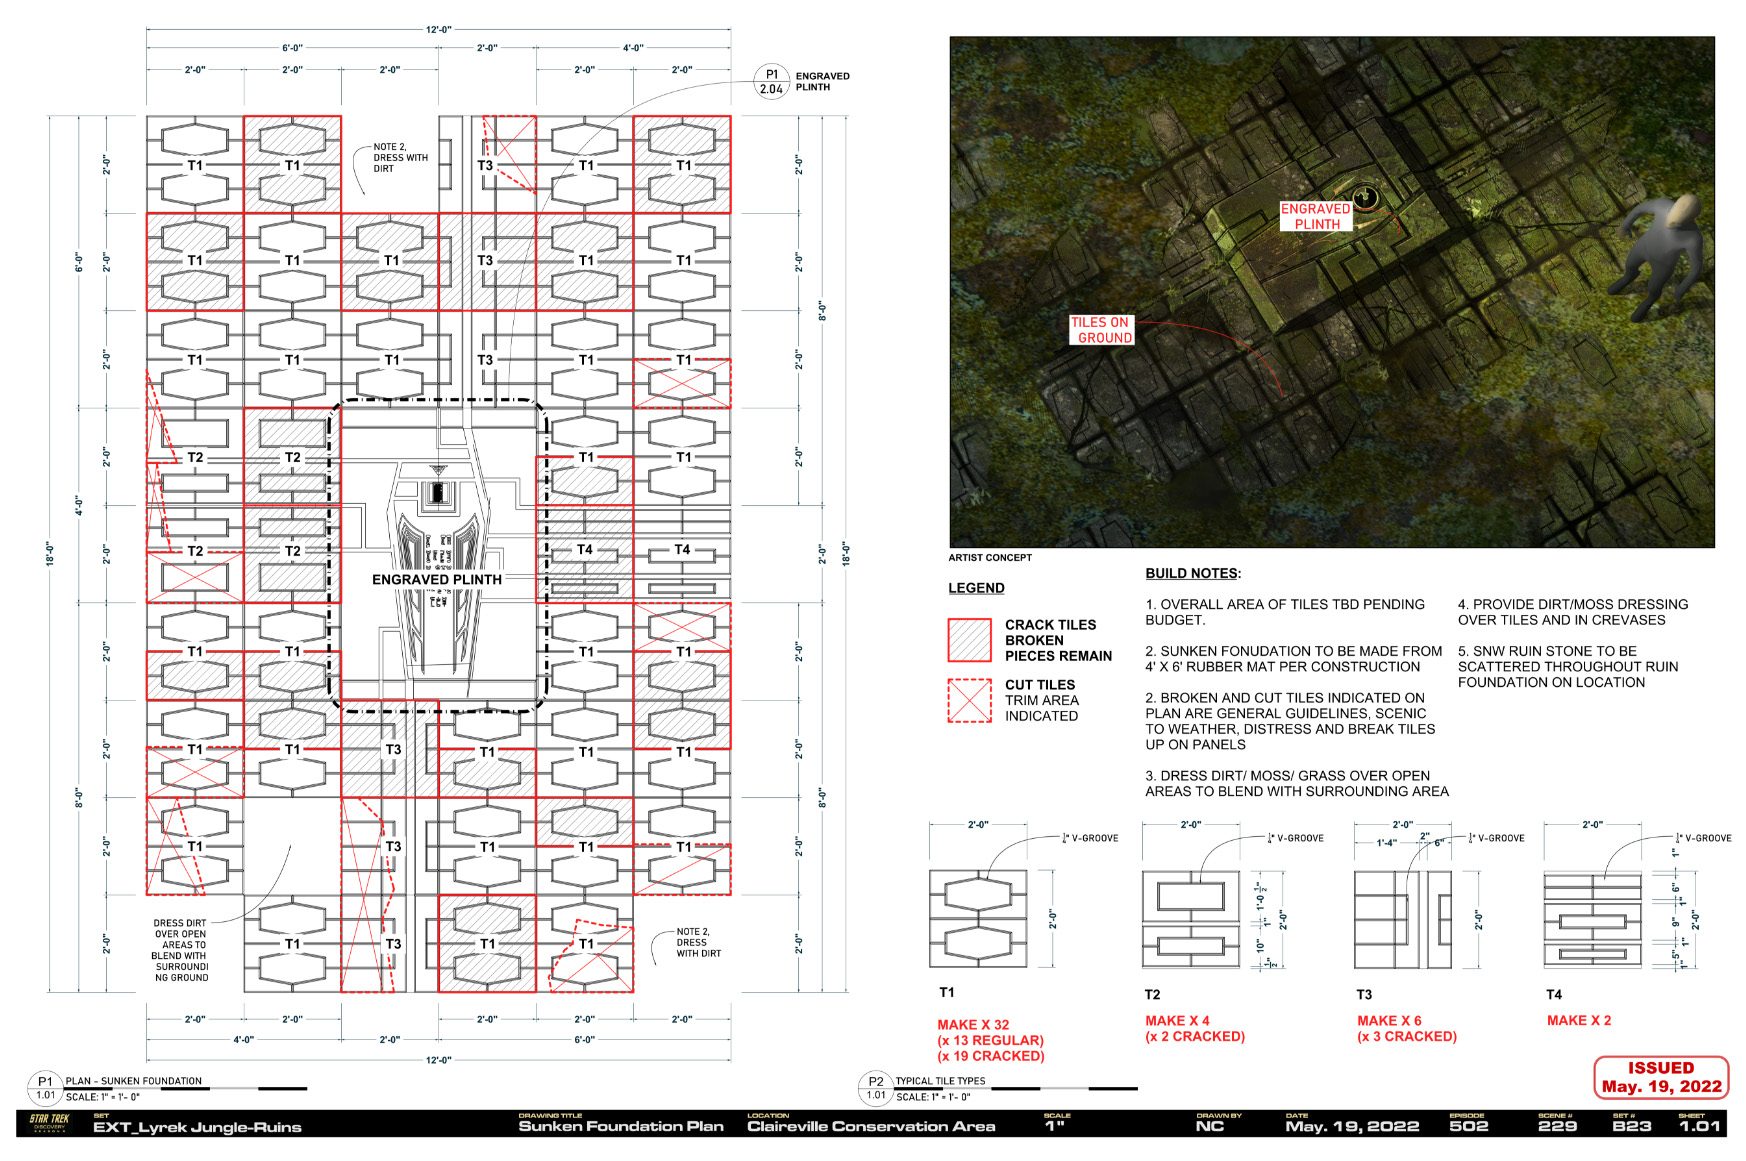Click the Crack Tiles hatched legend swatch
This screenshot has width=1746, height=1161.
[x=969, y=640]
